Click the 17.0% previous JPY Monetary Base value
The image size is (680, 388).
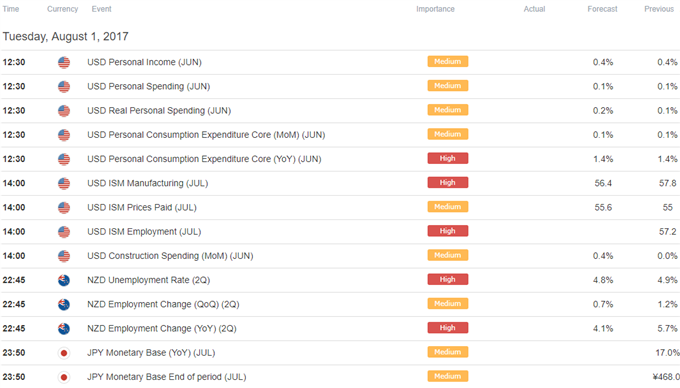tap(667, 353)
